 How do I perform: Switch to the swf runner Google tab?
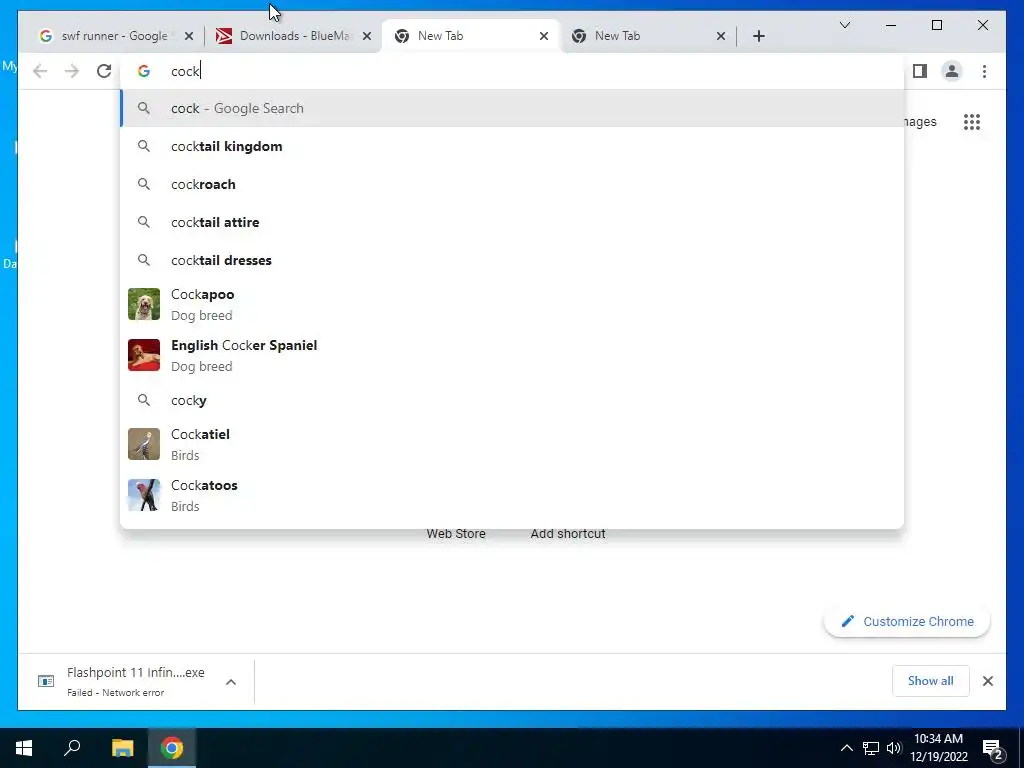[111, 36]
